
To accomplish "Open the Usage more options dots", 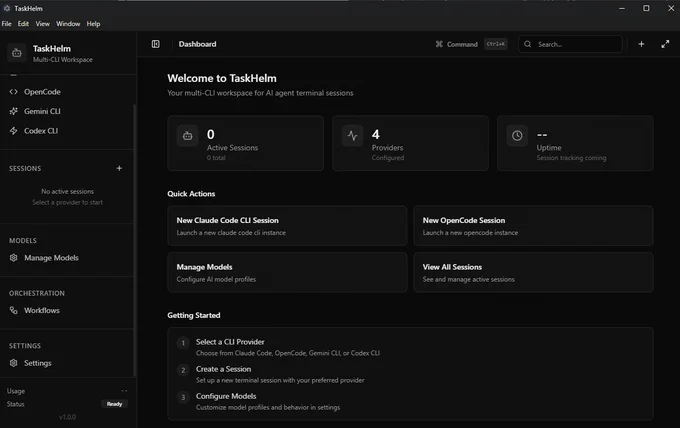I will (124, 391).
